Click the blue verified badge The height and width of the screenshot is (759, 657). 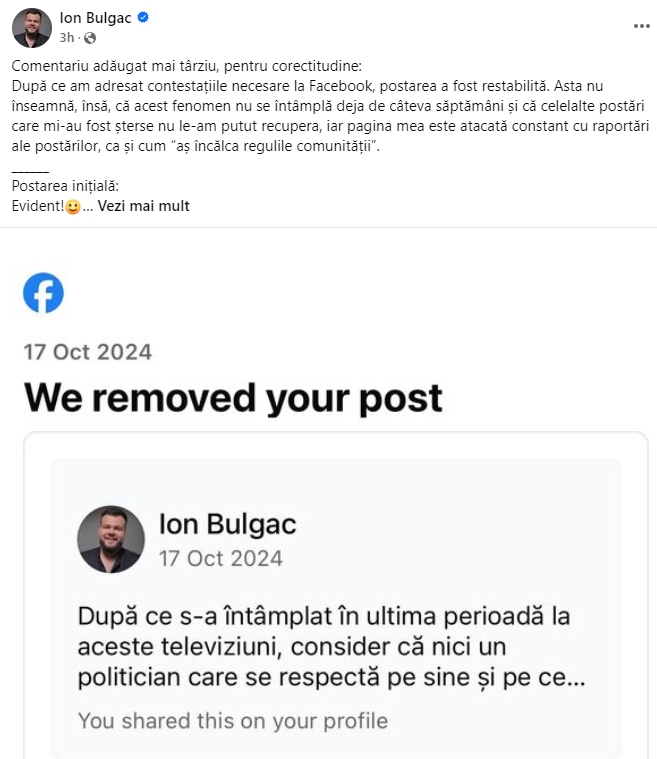point(143,18)
